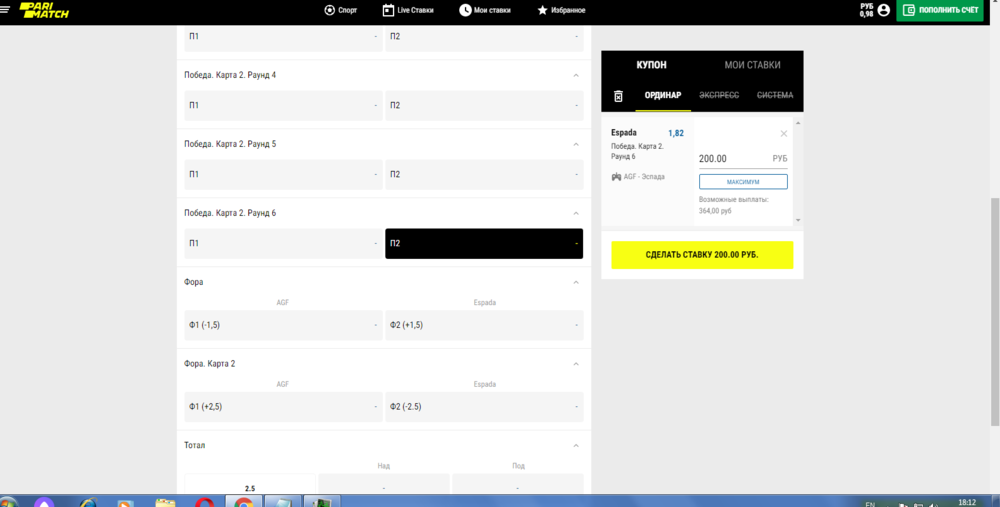Open the file folder taskbar icon
This screenshot has width=1000, height=507.
165,503
